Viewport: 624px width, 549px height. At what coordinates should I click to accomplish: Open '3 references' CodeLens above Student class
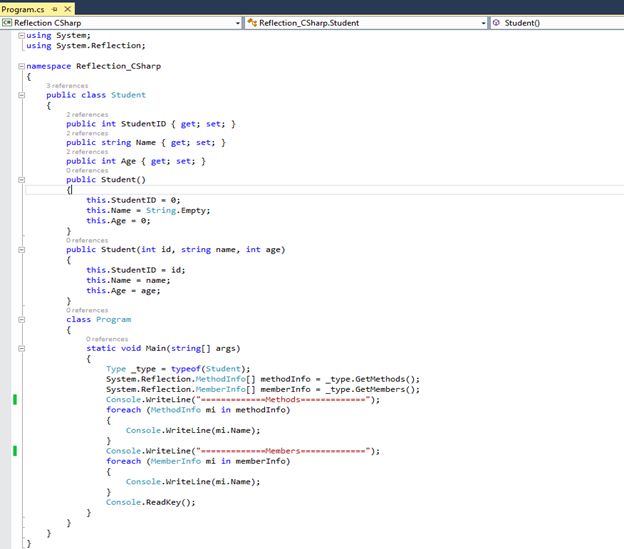(x=67, y=86)
